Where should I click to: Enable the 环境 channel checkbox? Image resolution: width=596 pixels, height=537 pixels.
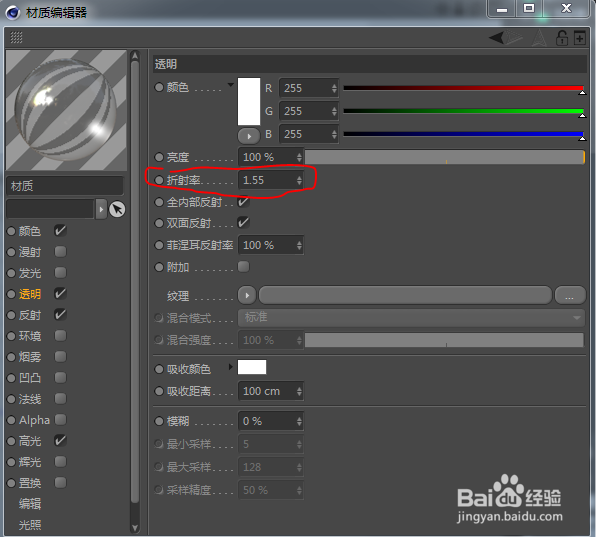click(60, 336)
